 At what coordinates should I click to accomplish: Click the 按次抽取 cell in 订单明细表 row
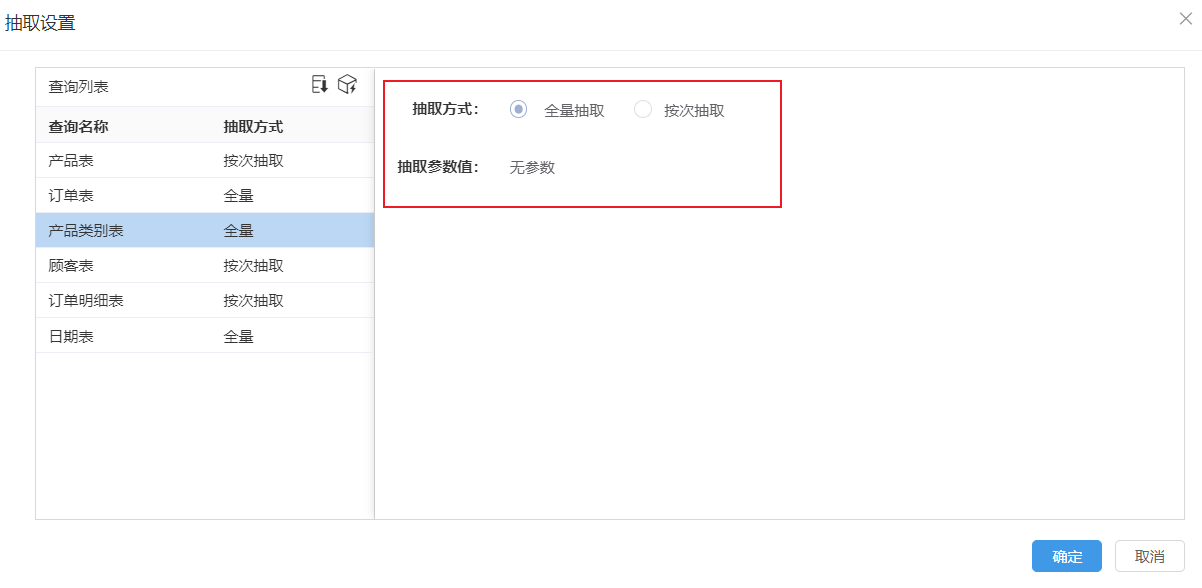tap(253, 300)
